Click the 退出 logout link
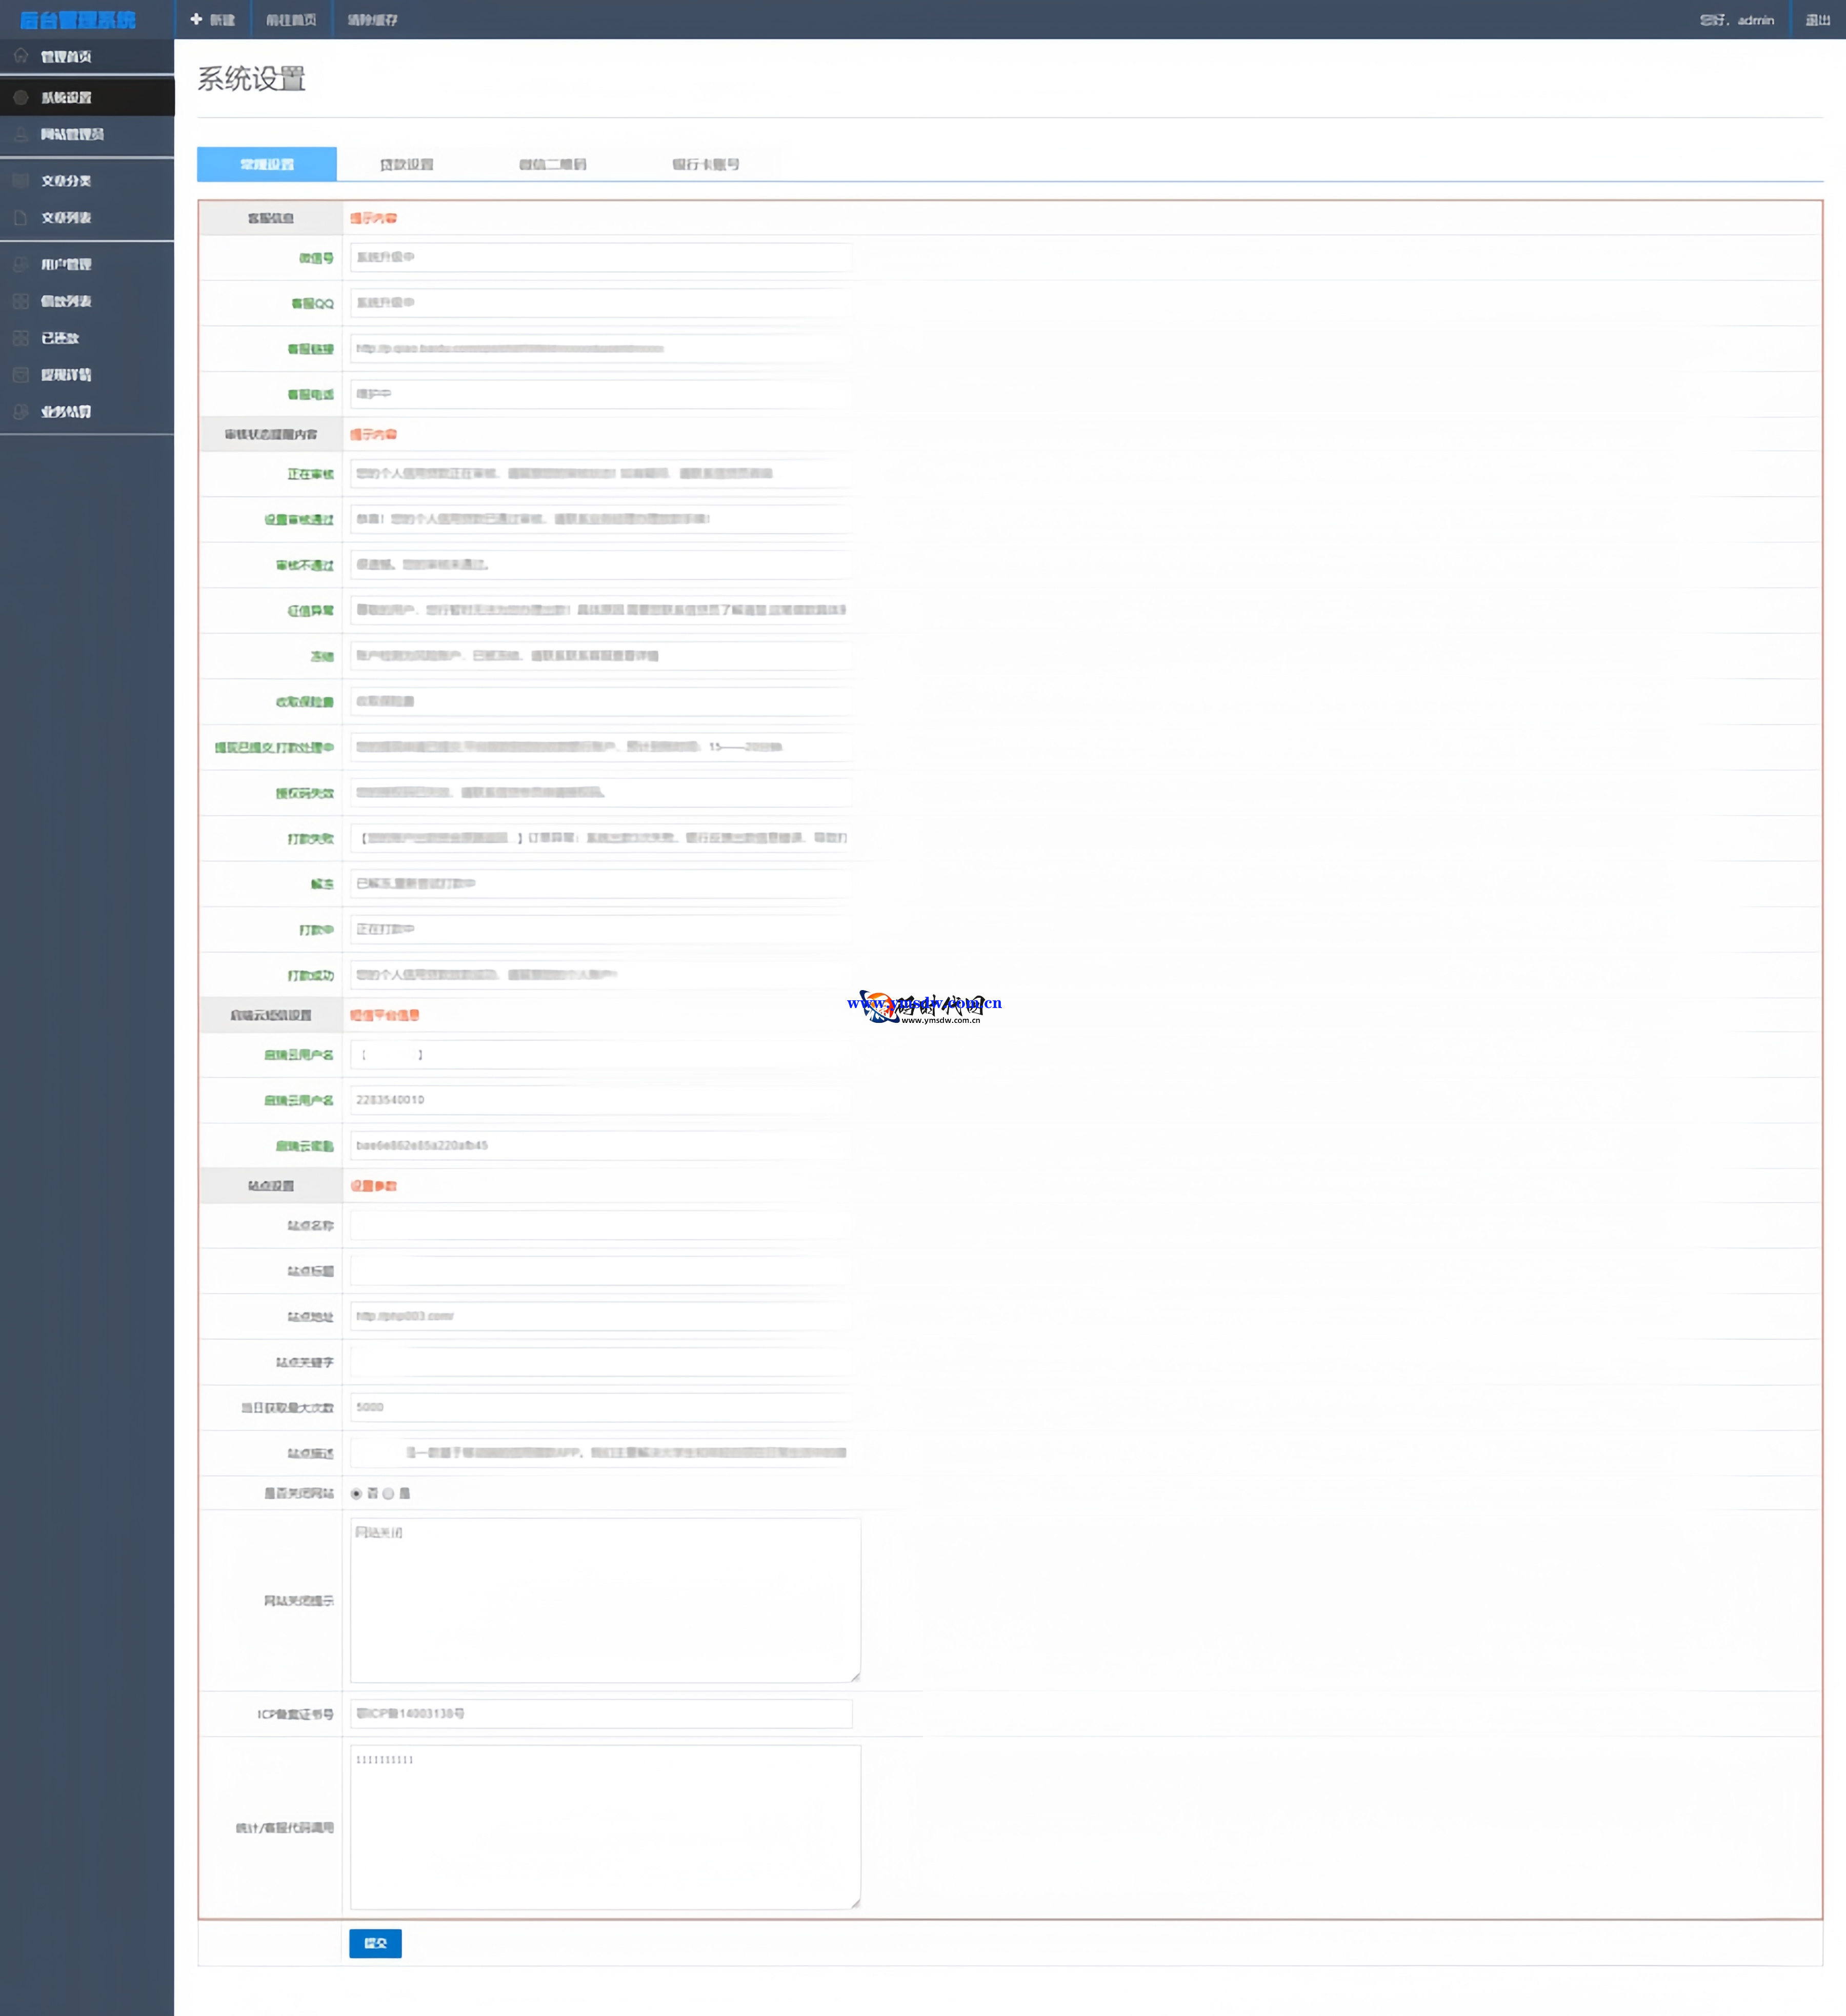Viewport: 1846px width, 2016px height. 1817,20
